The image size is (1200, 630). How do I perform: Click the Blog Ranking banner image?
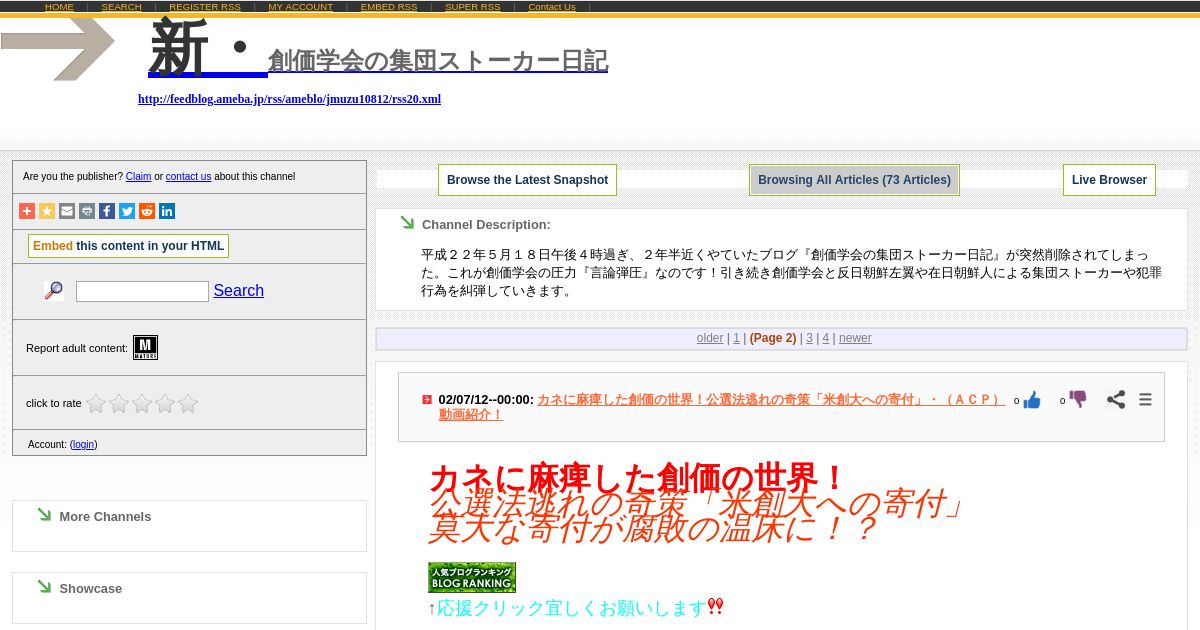(472, 577)
